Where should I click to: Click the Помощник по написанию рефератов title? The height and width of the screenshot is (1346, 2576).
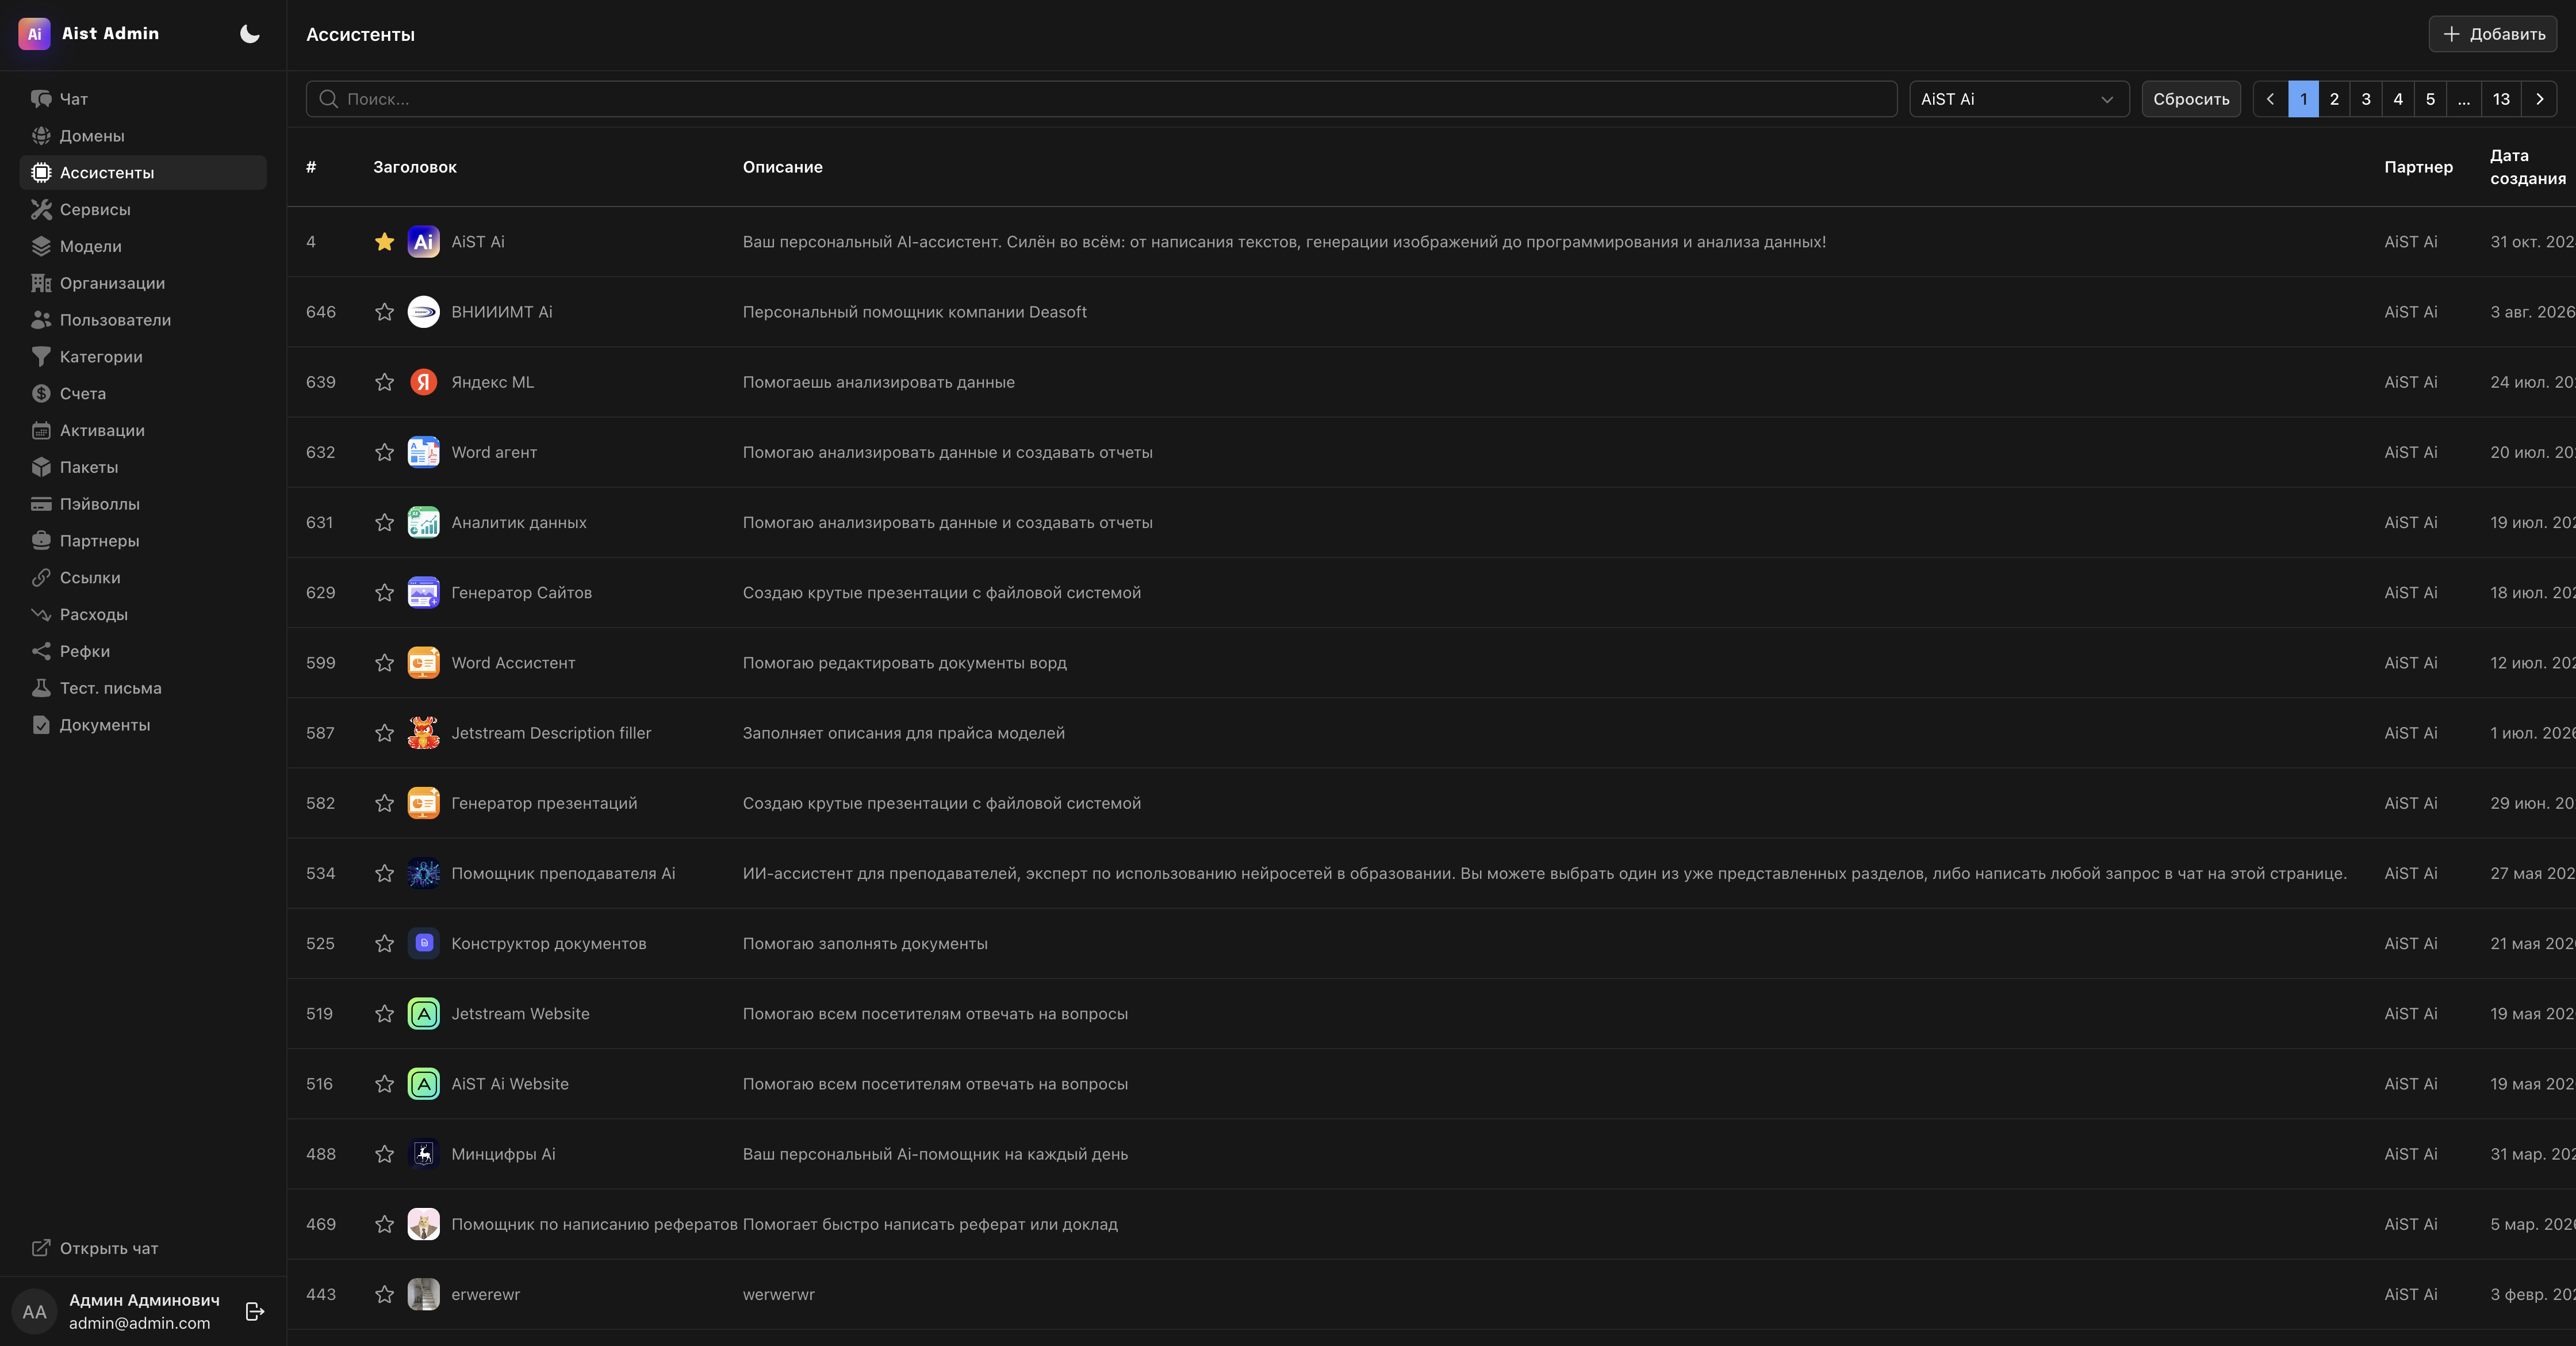pyautogui.click(x=594, y=1224)
